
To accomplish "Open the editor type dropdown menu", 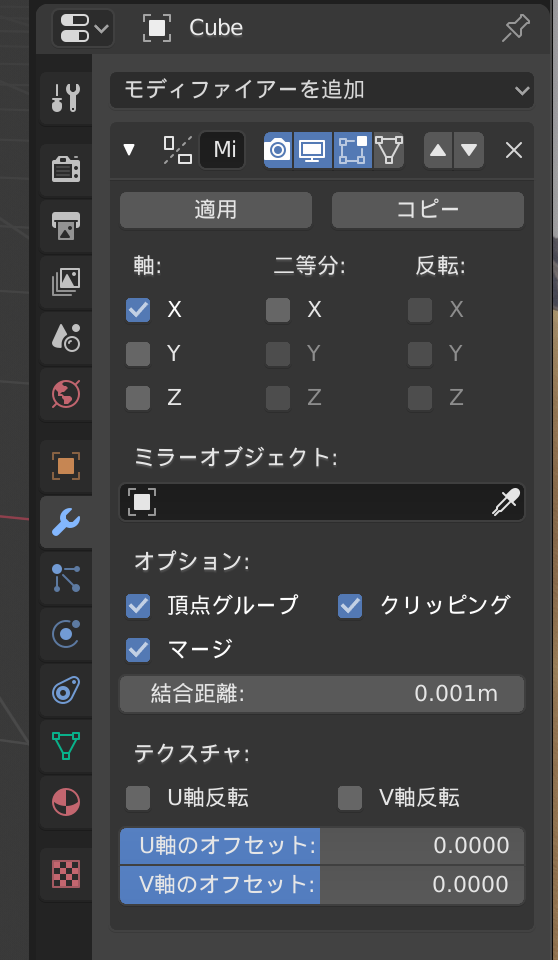I will pyautogui.click(x=83, y=28).
